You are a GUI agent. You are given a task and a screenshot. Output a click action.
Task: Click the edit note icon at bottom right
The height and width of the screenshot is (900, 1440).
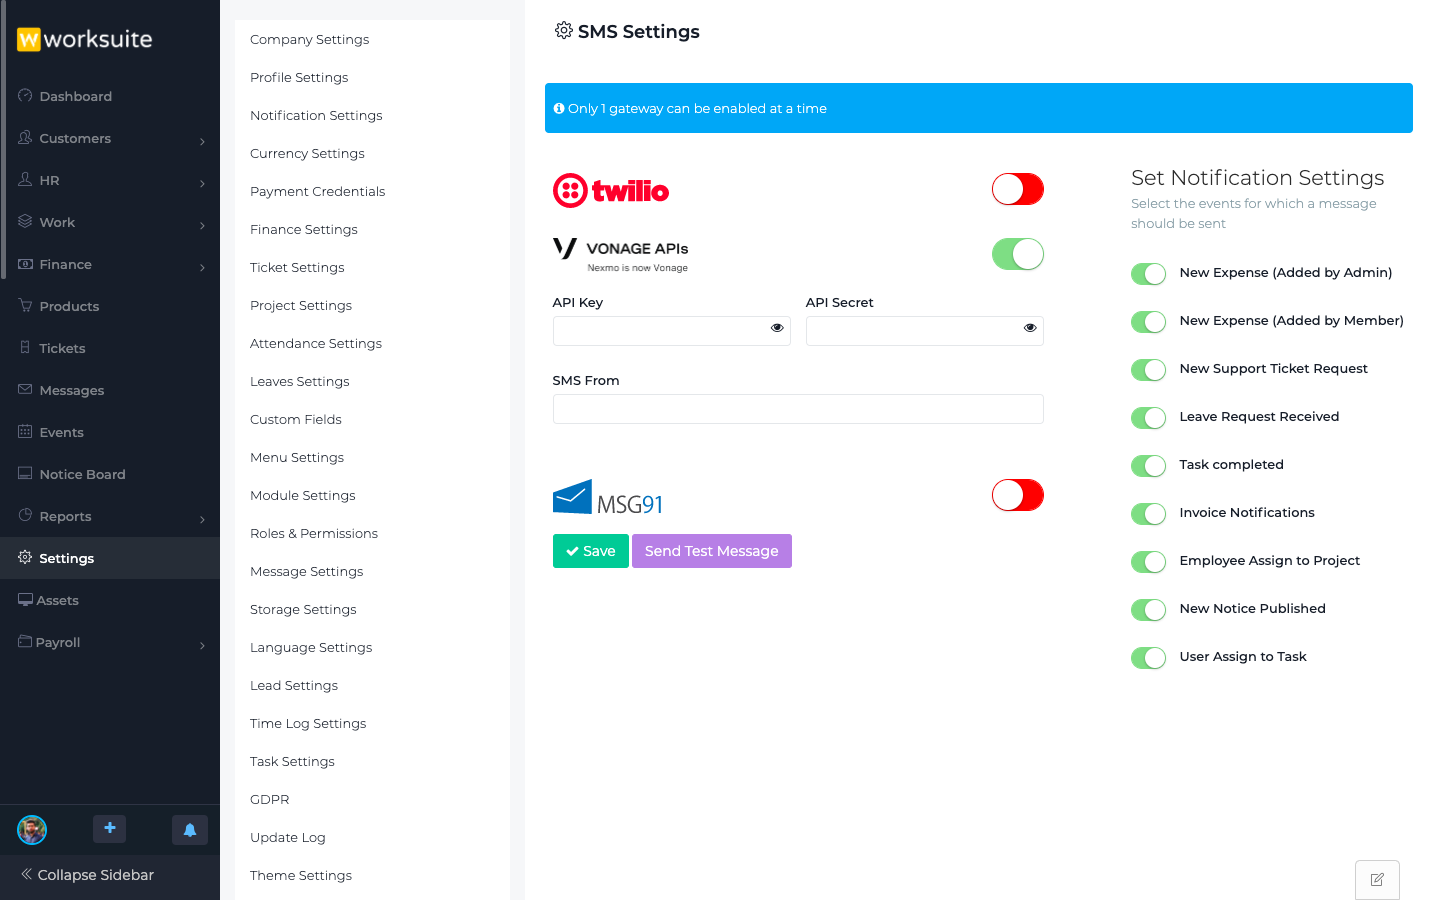pos(1377,880)
